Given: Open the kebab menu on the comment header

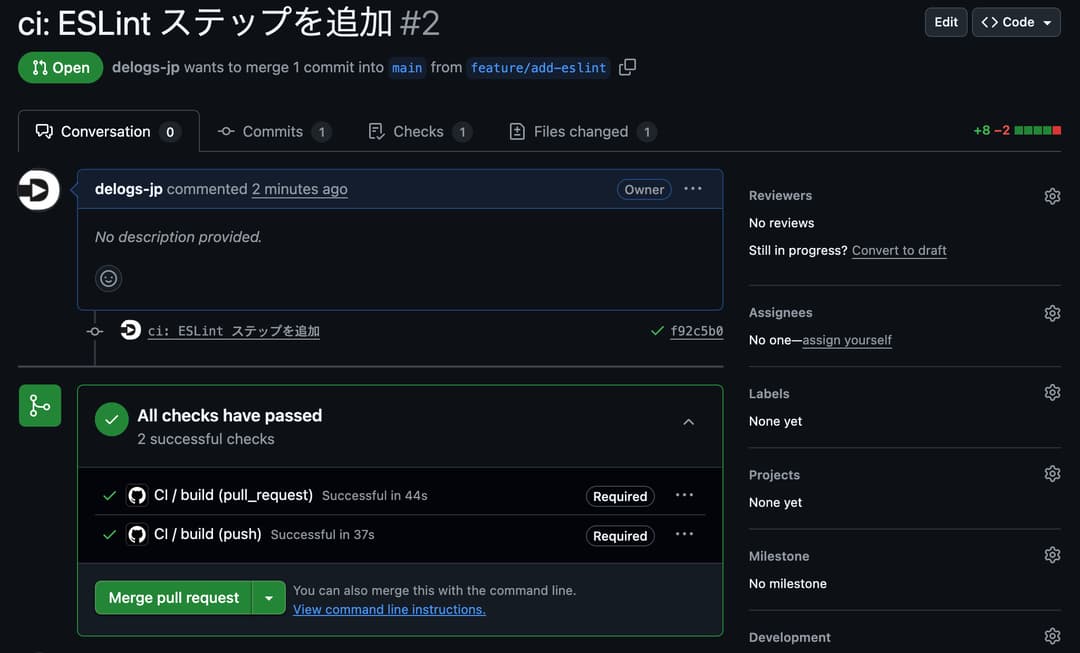Looking at the screenshot, I should [693, 188].
